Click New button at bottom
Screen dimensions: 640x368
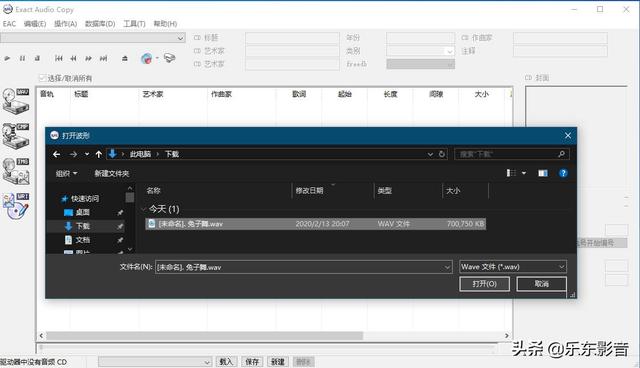click(278, 361)
